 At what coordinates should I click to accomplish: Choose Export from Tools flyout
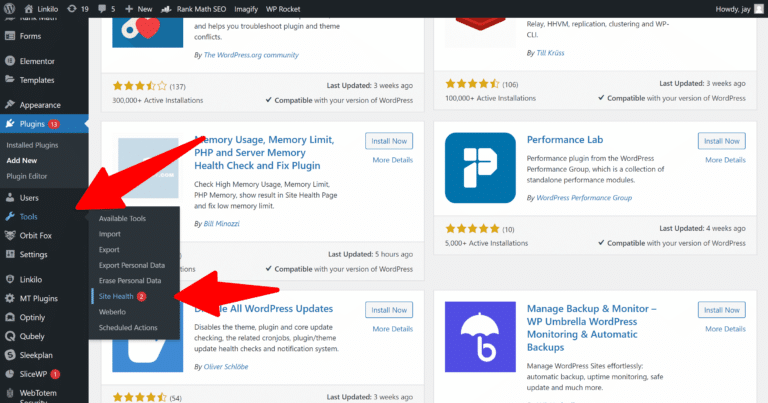pyautogui.click(x=109, y=250)
